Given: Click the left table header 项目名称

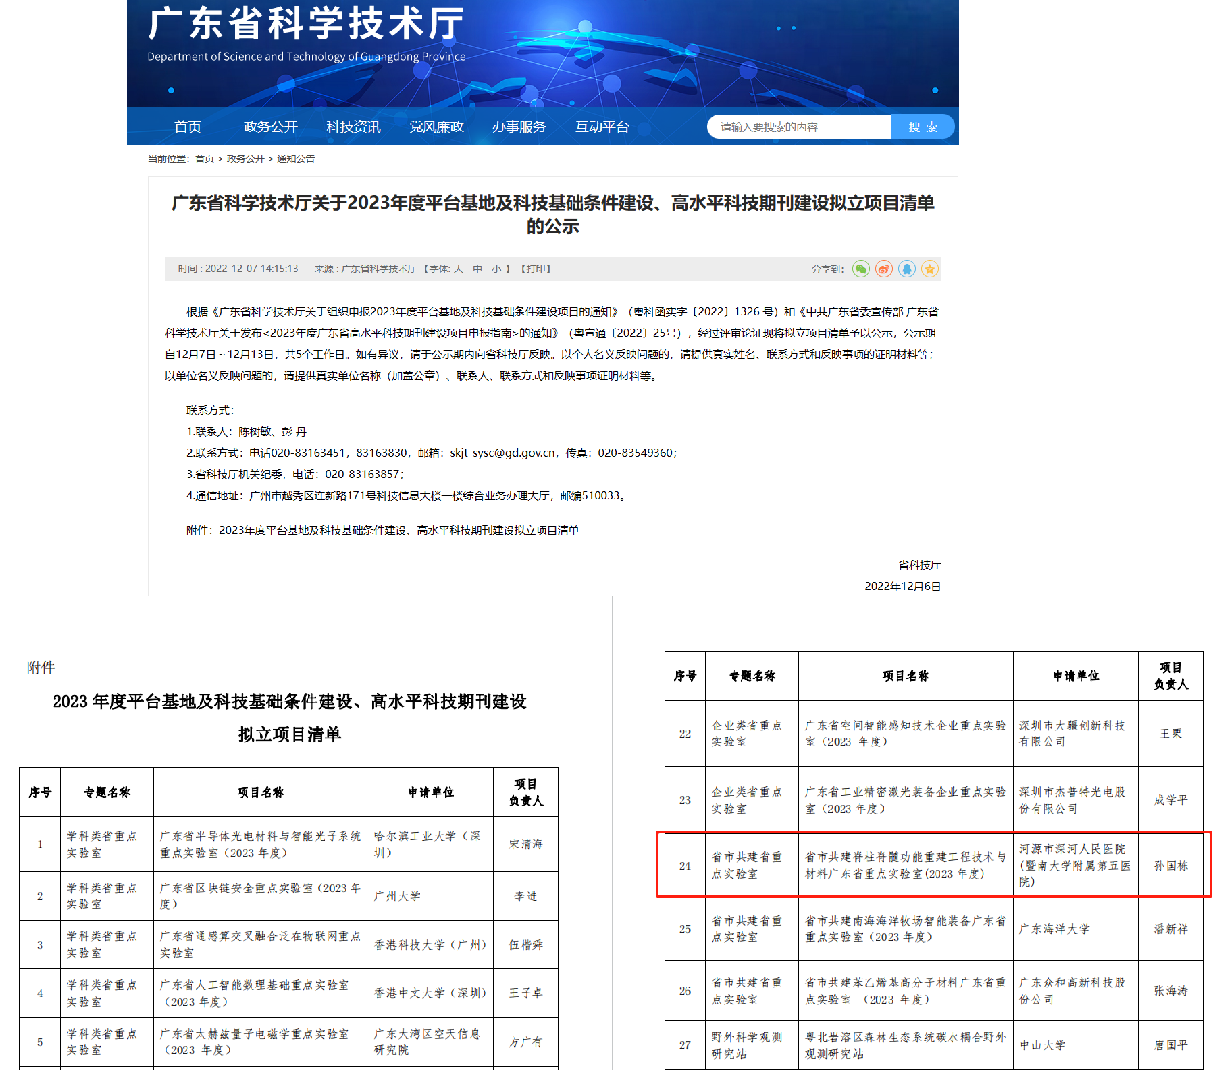Looking at the screenshot, I should [261, 792].
